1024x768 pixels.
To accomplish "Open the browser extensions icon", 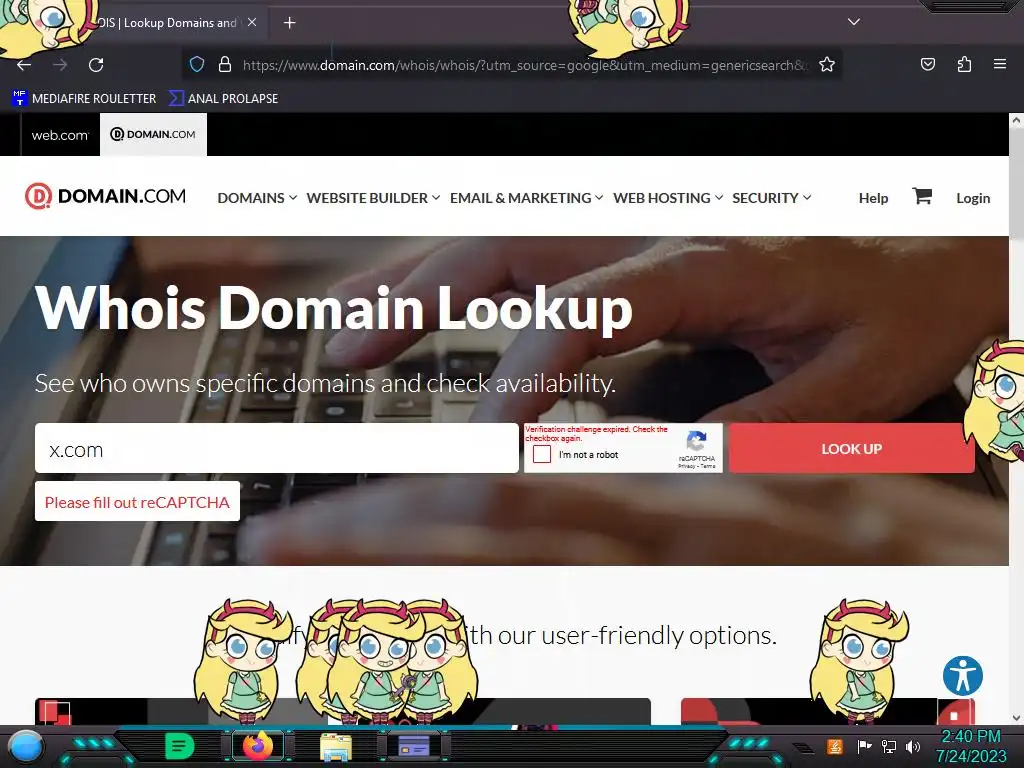I will point(964,64).
